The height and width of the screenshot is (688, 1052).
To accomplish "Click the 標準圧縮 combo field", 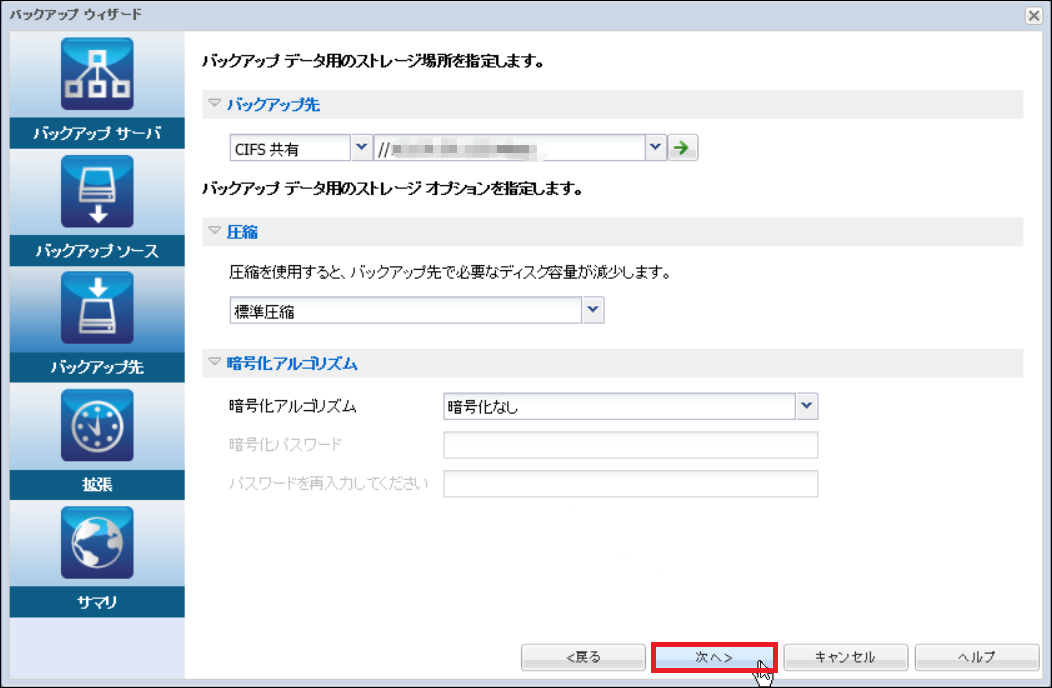I will click(406, 310).
